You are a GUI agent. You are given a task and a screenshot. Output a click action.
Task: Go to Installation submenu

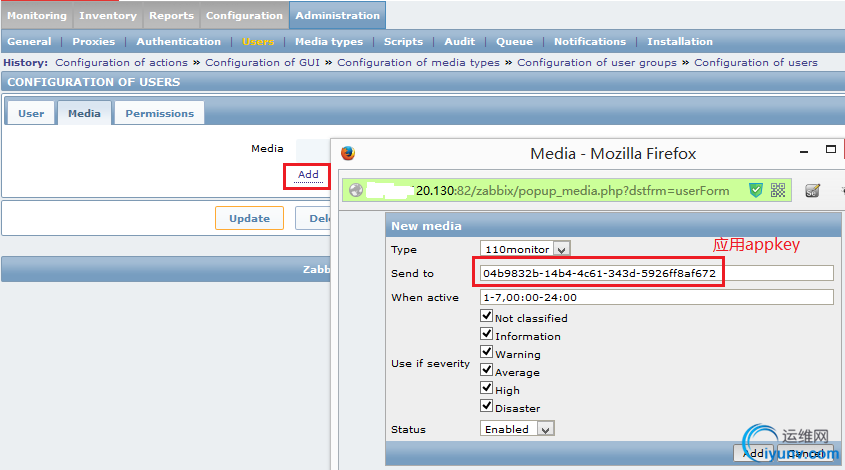coord(680,42)
